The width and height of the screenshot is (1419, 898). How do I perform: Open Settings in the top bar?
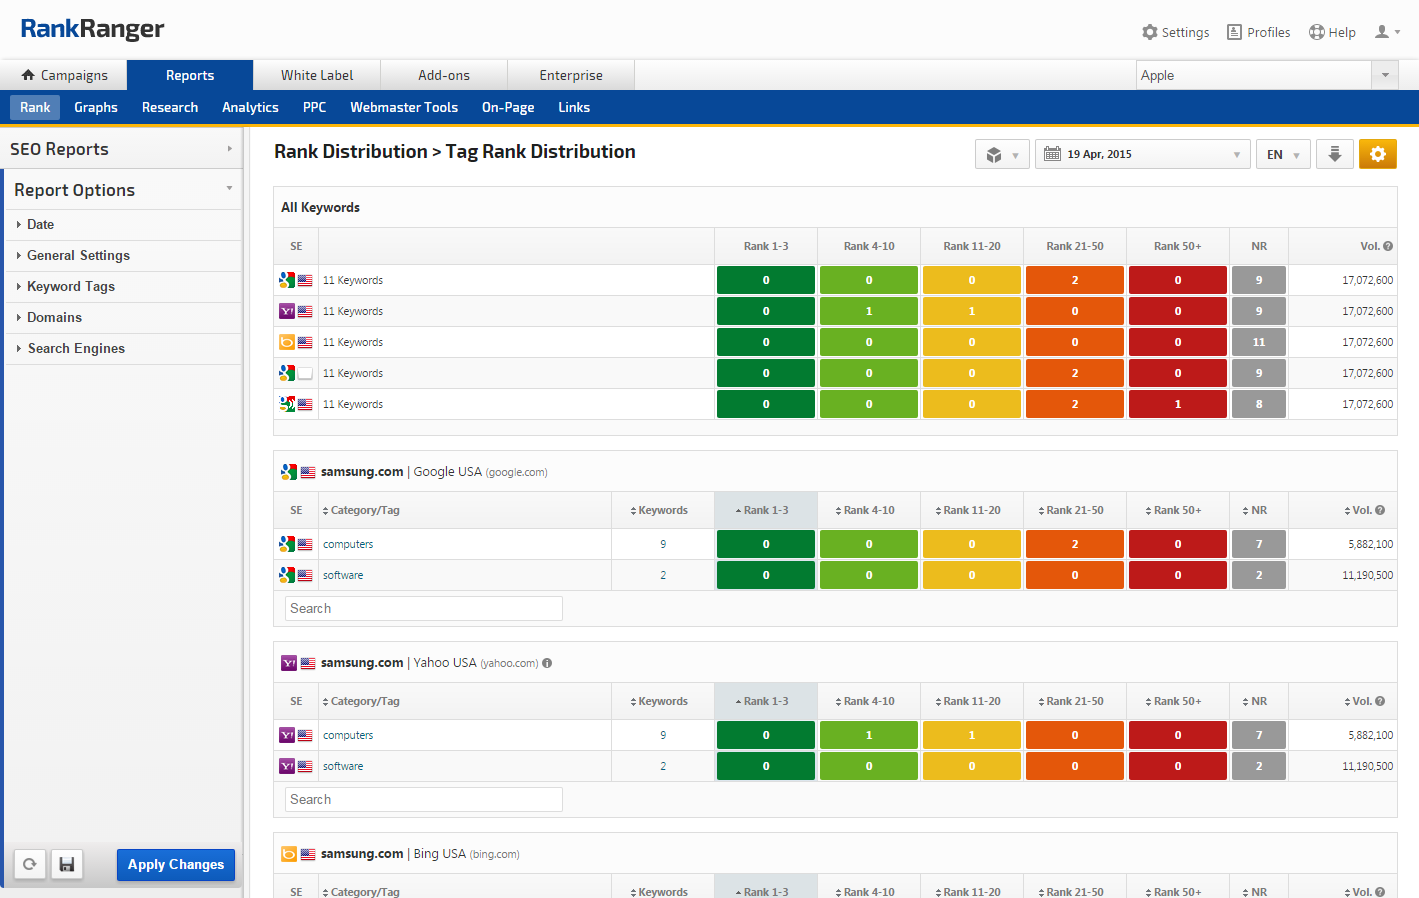click(1175, 32)
